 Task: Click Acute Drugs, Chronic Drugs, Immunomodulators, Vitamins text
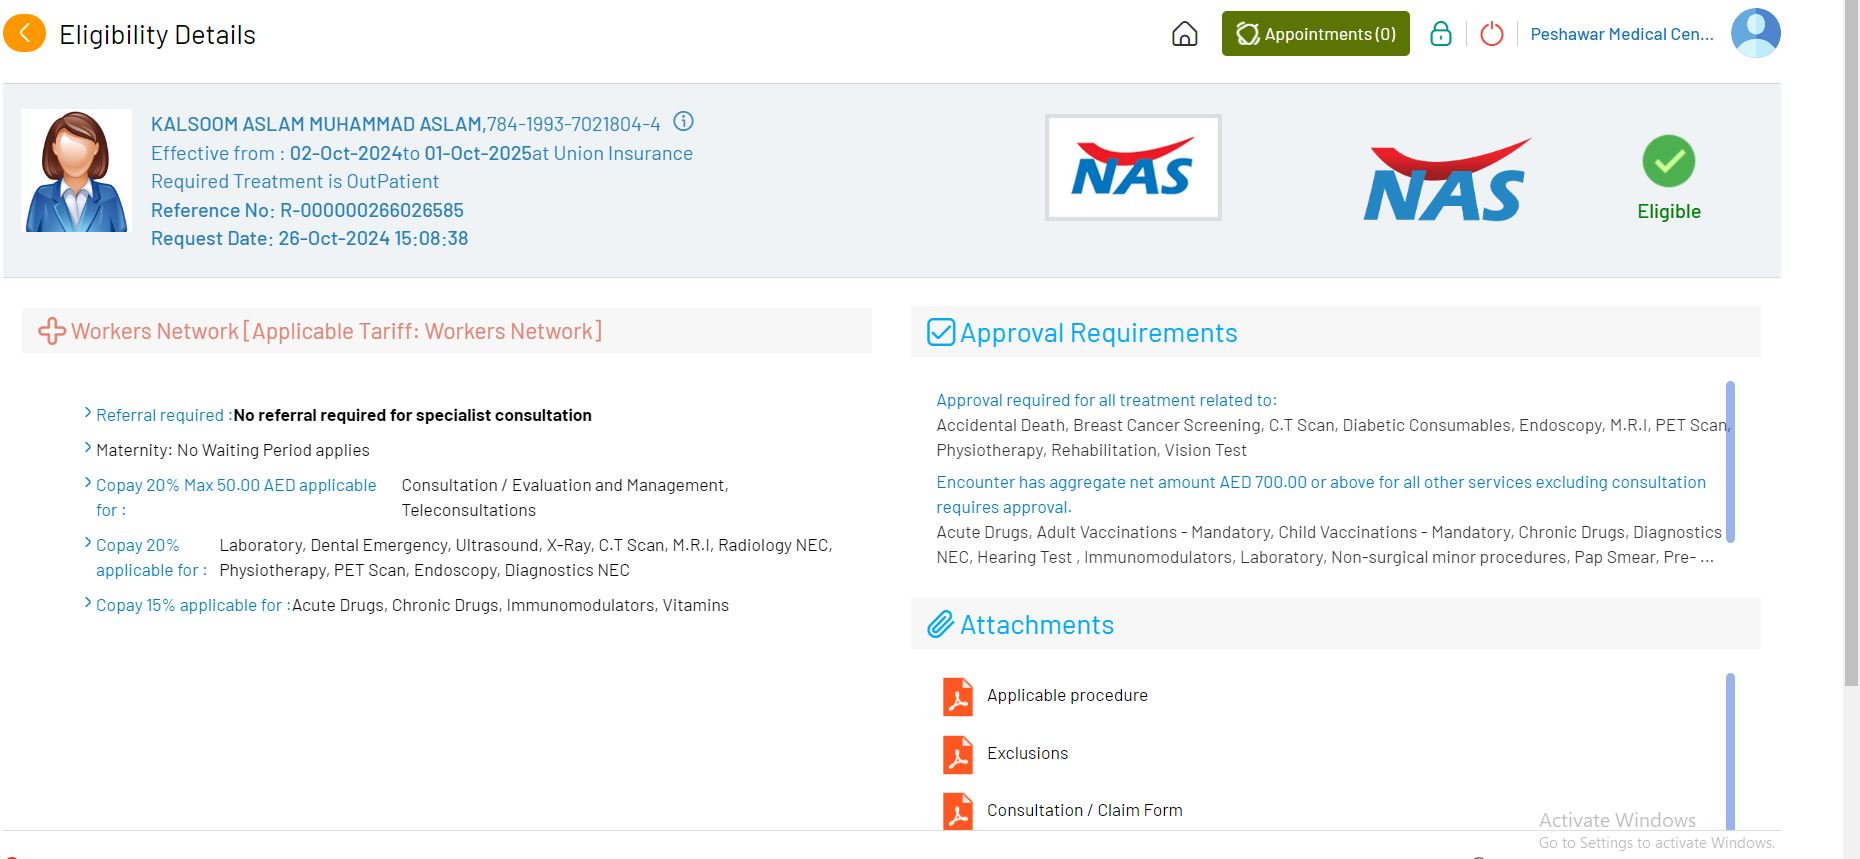tap(510, 605)
